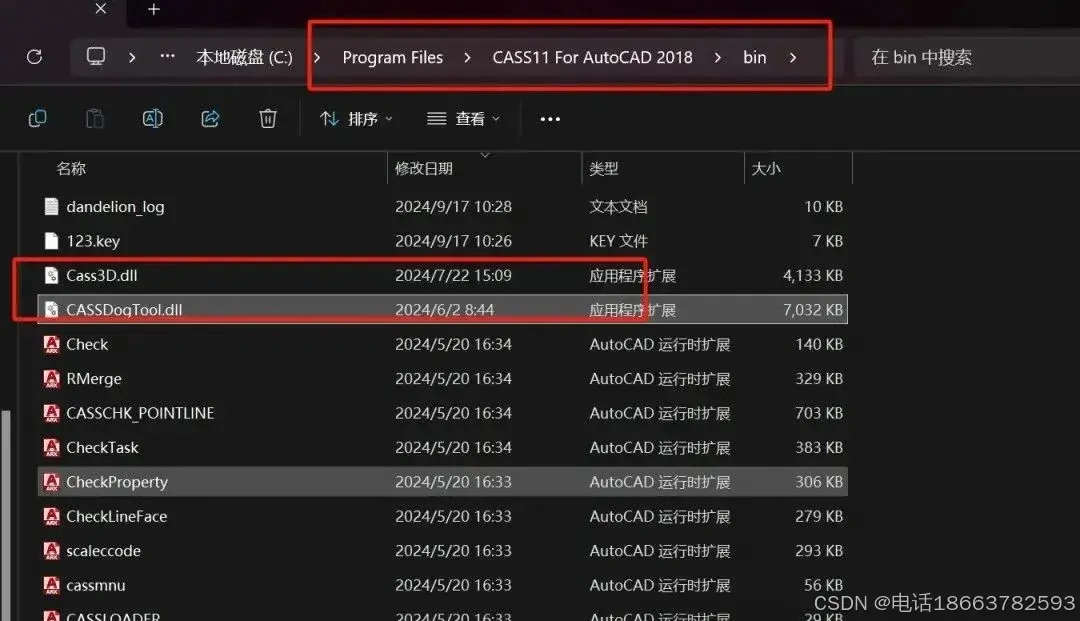Select the CASSCHK_POINTLINE file name
Screen dimensions: 1080x621
tap(140, 413)
